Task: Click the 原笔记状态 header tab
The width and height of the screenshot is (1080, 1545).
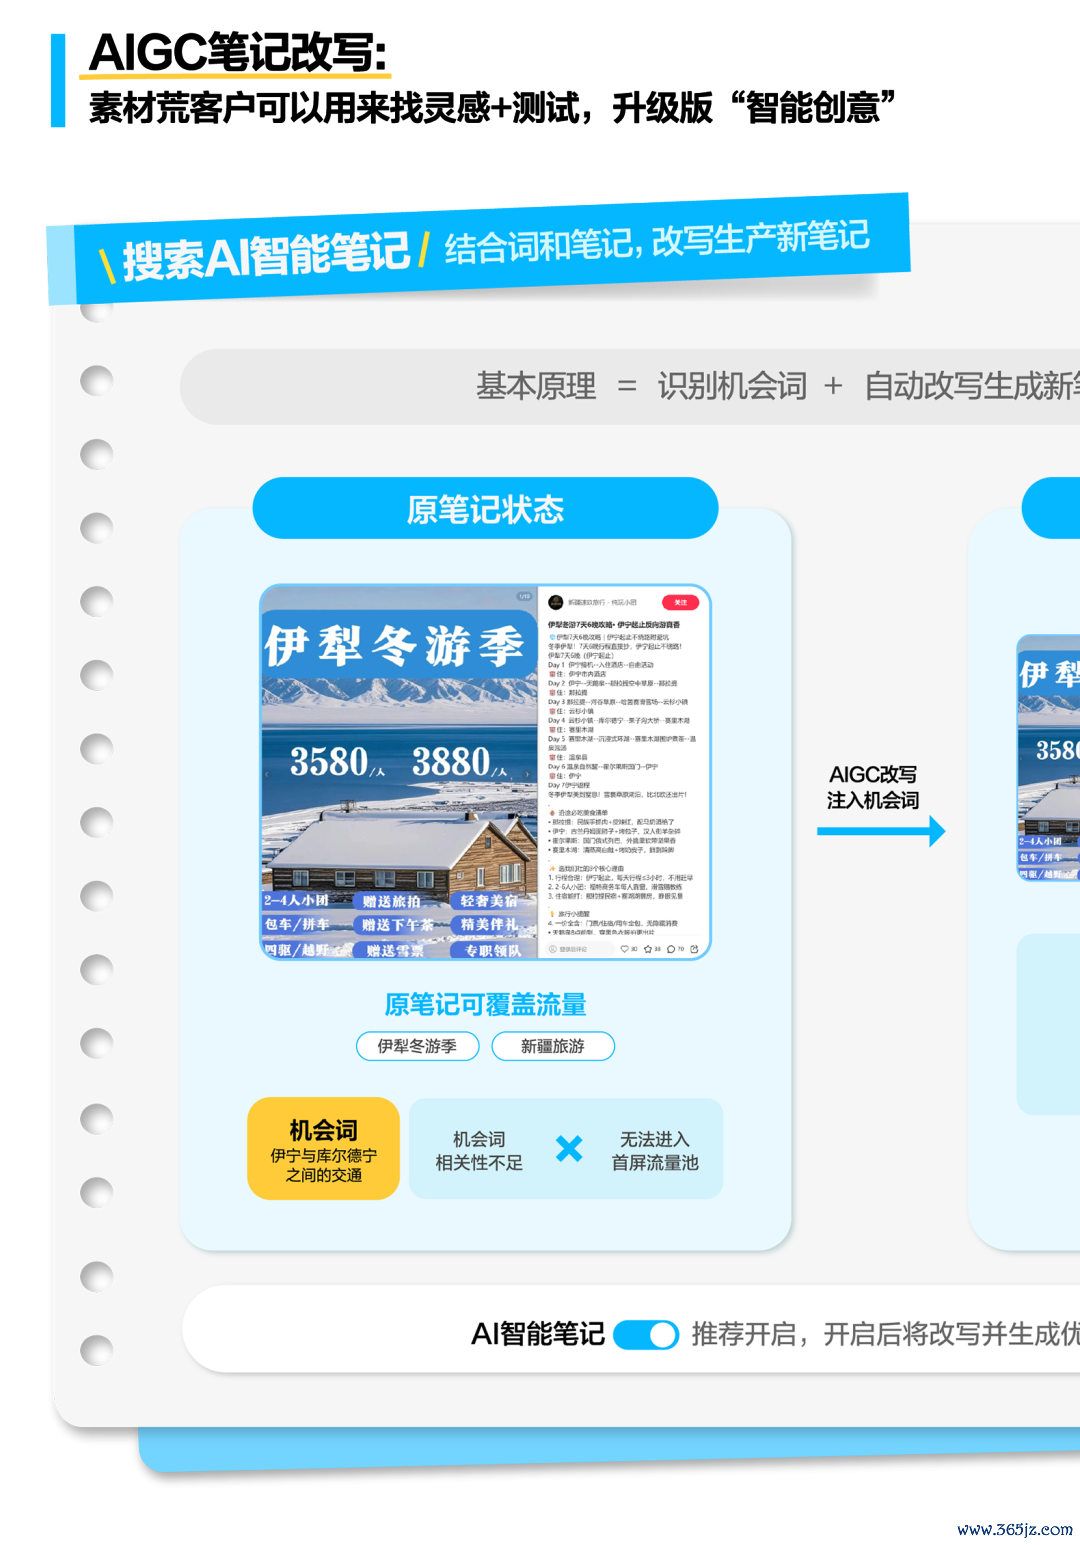Action: [x=485, y=509]
